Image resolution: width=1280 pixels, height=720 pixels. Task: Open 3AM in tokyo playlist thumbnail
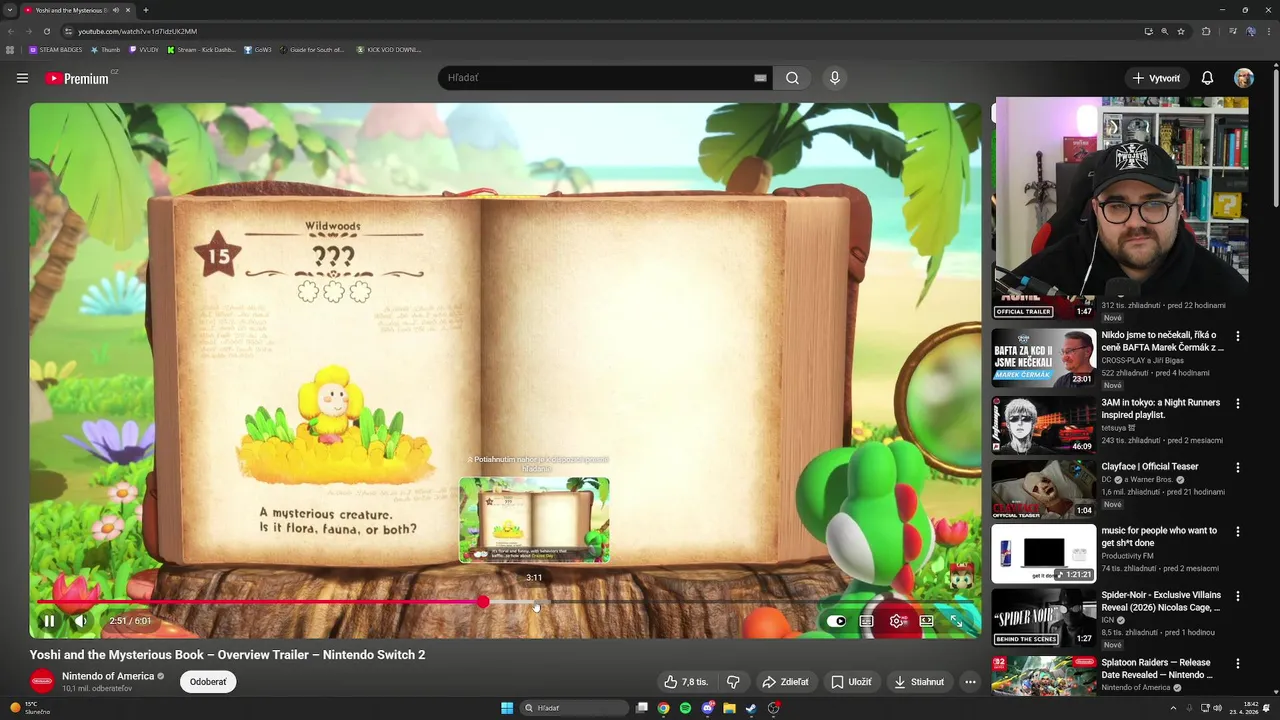click(1044, 424)
